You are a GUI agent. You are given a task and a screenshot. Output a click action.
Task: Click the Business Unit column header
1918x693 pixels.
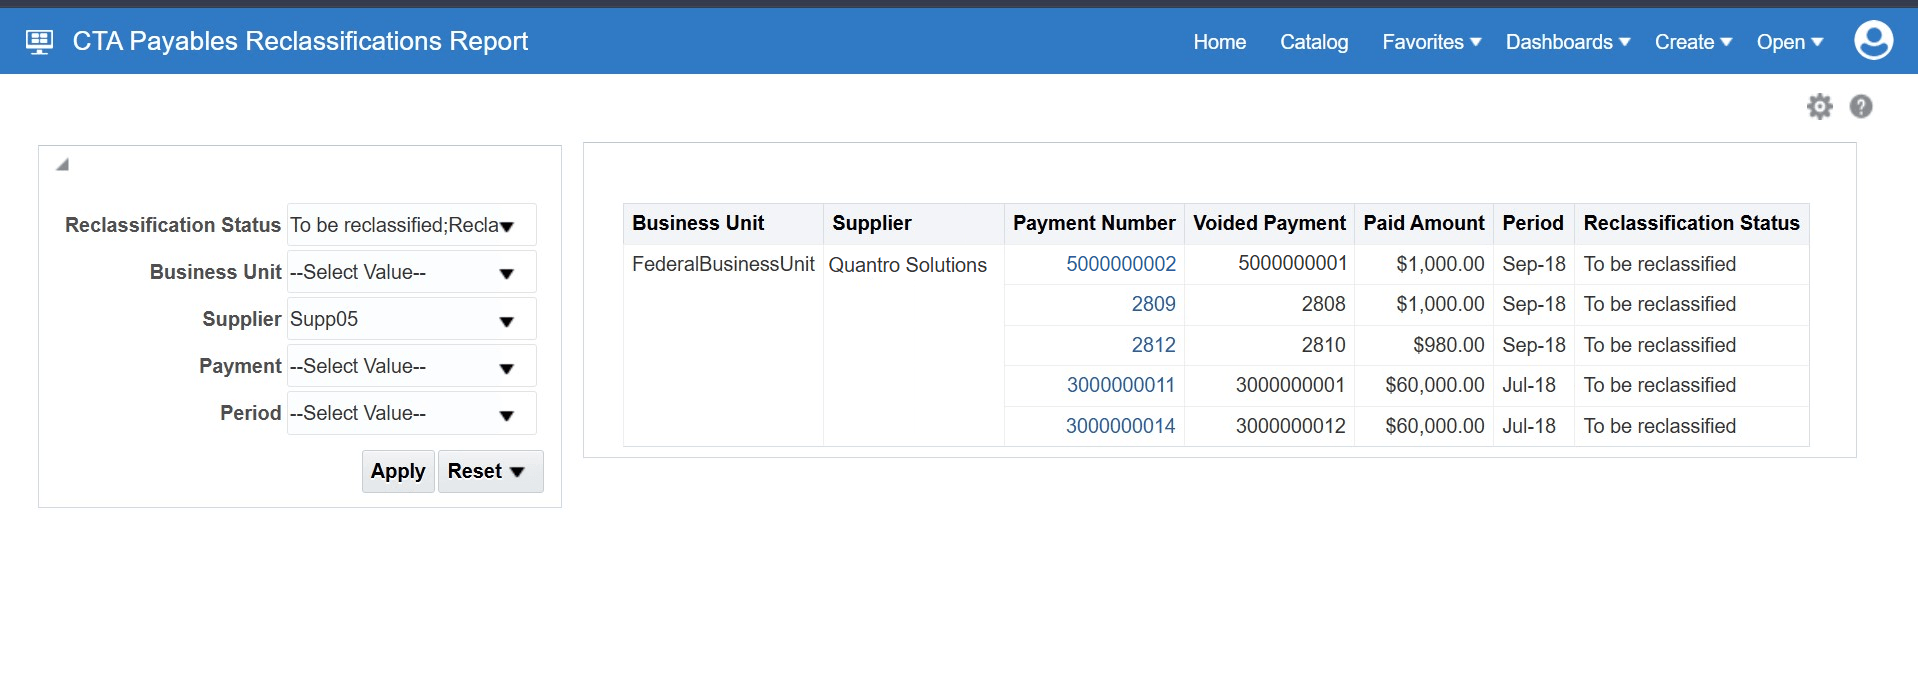tap(724, 224)
